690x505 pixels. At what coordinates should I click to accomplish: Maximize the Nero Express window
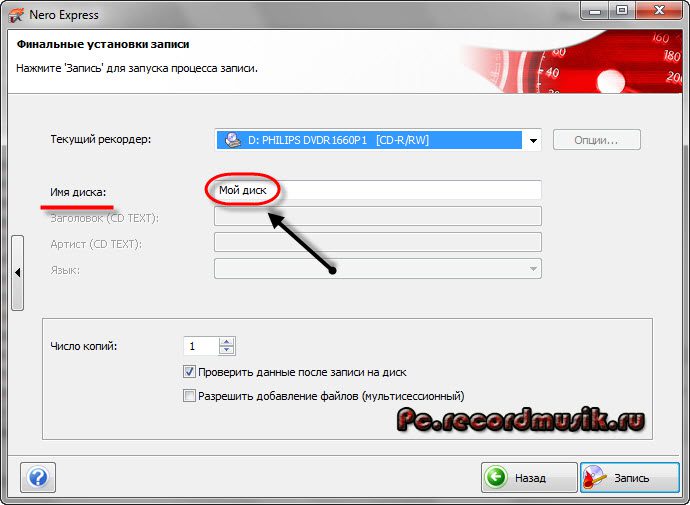coord(621,11)
